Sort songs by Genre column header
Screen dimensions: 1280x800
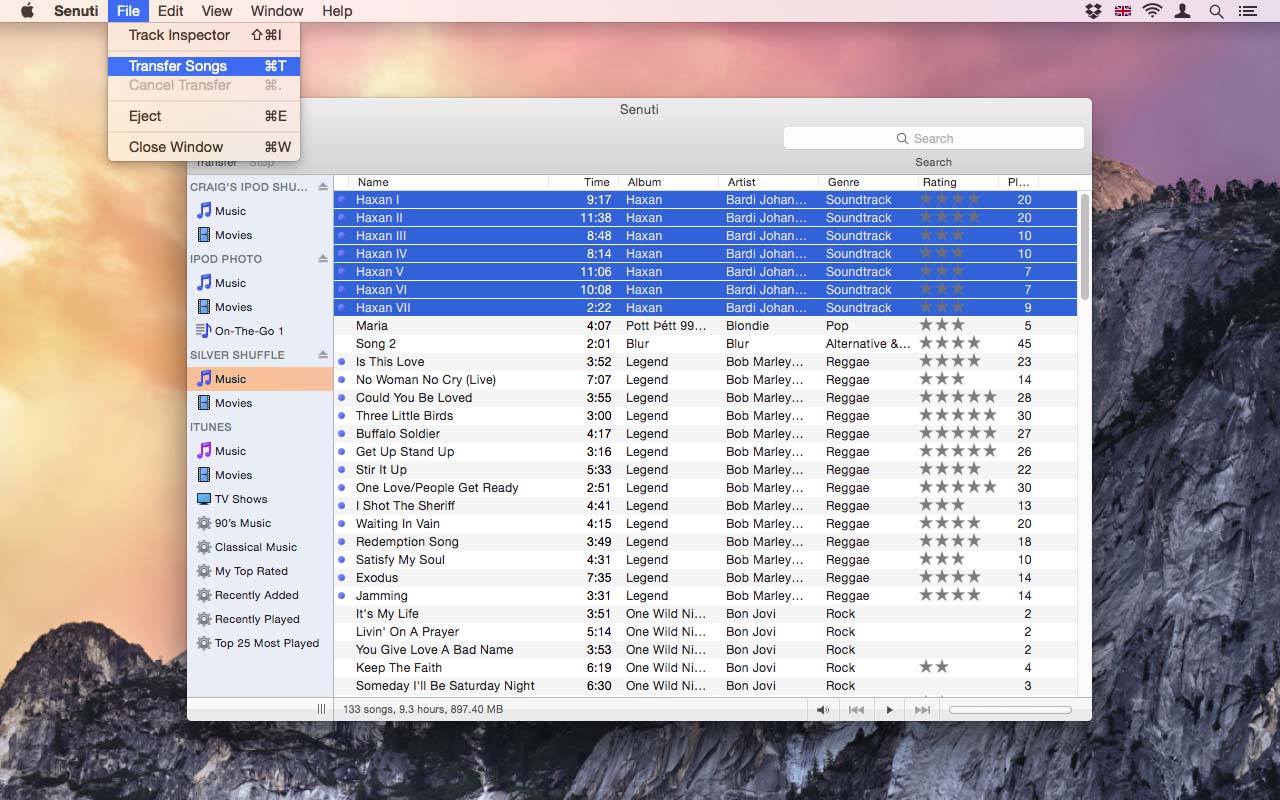coord(869,182)
